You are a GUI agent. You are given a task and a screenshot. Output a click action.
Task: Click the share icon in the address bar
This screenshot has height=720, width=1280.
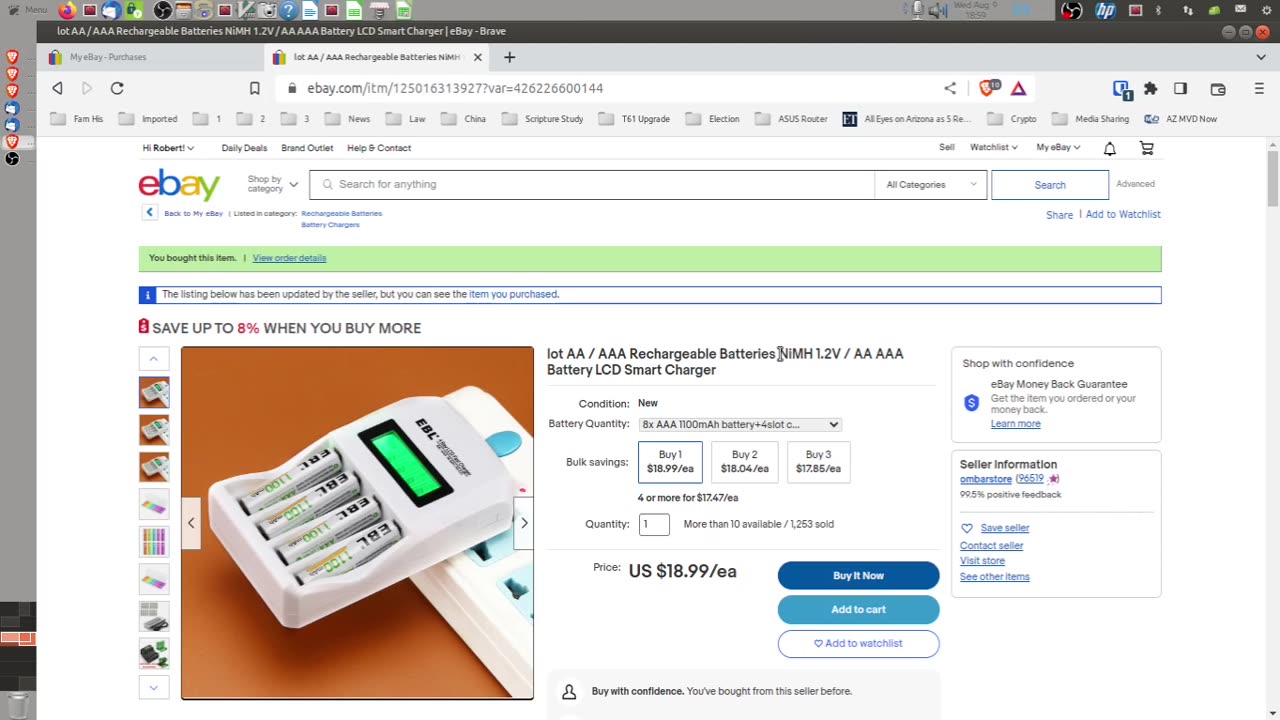click(950, 88)
